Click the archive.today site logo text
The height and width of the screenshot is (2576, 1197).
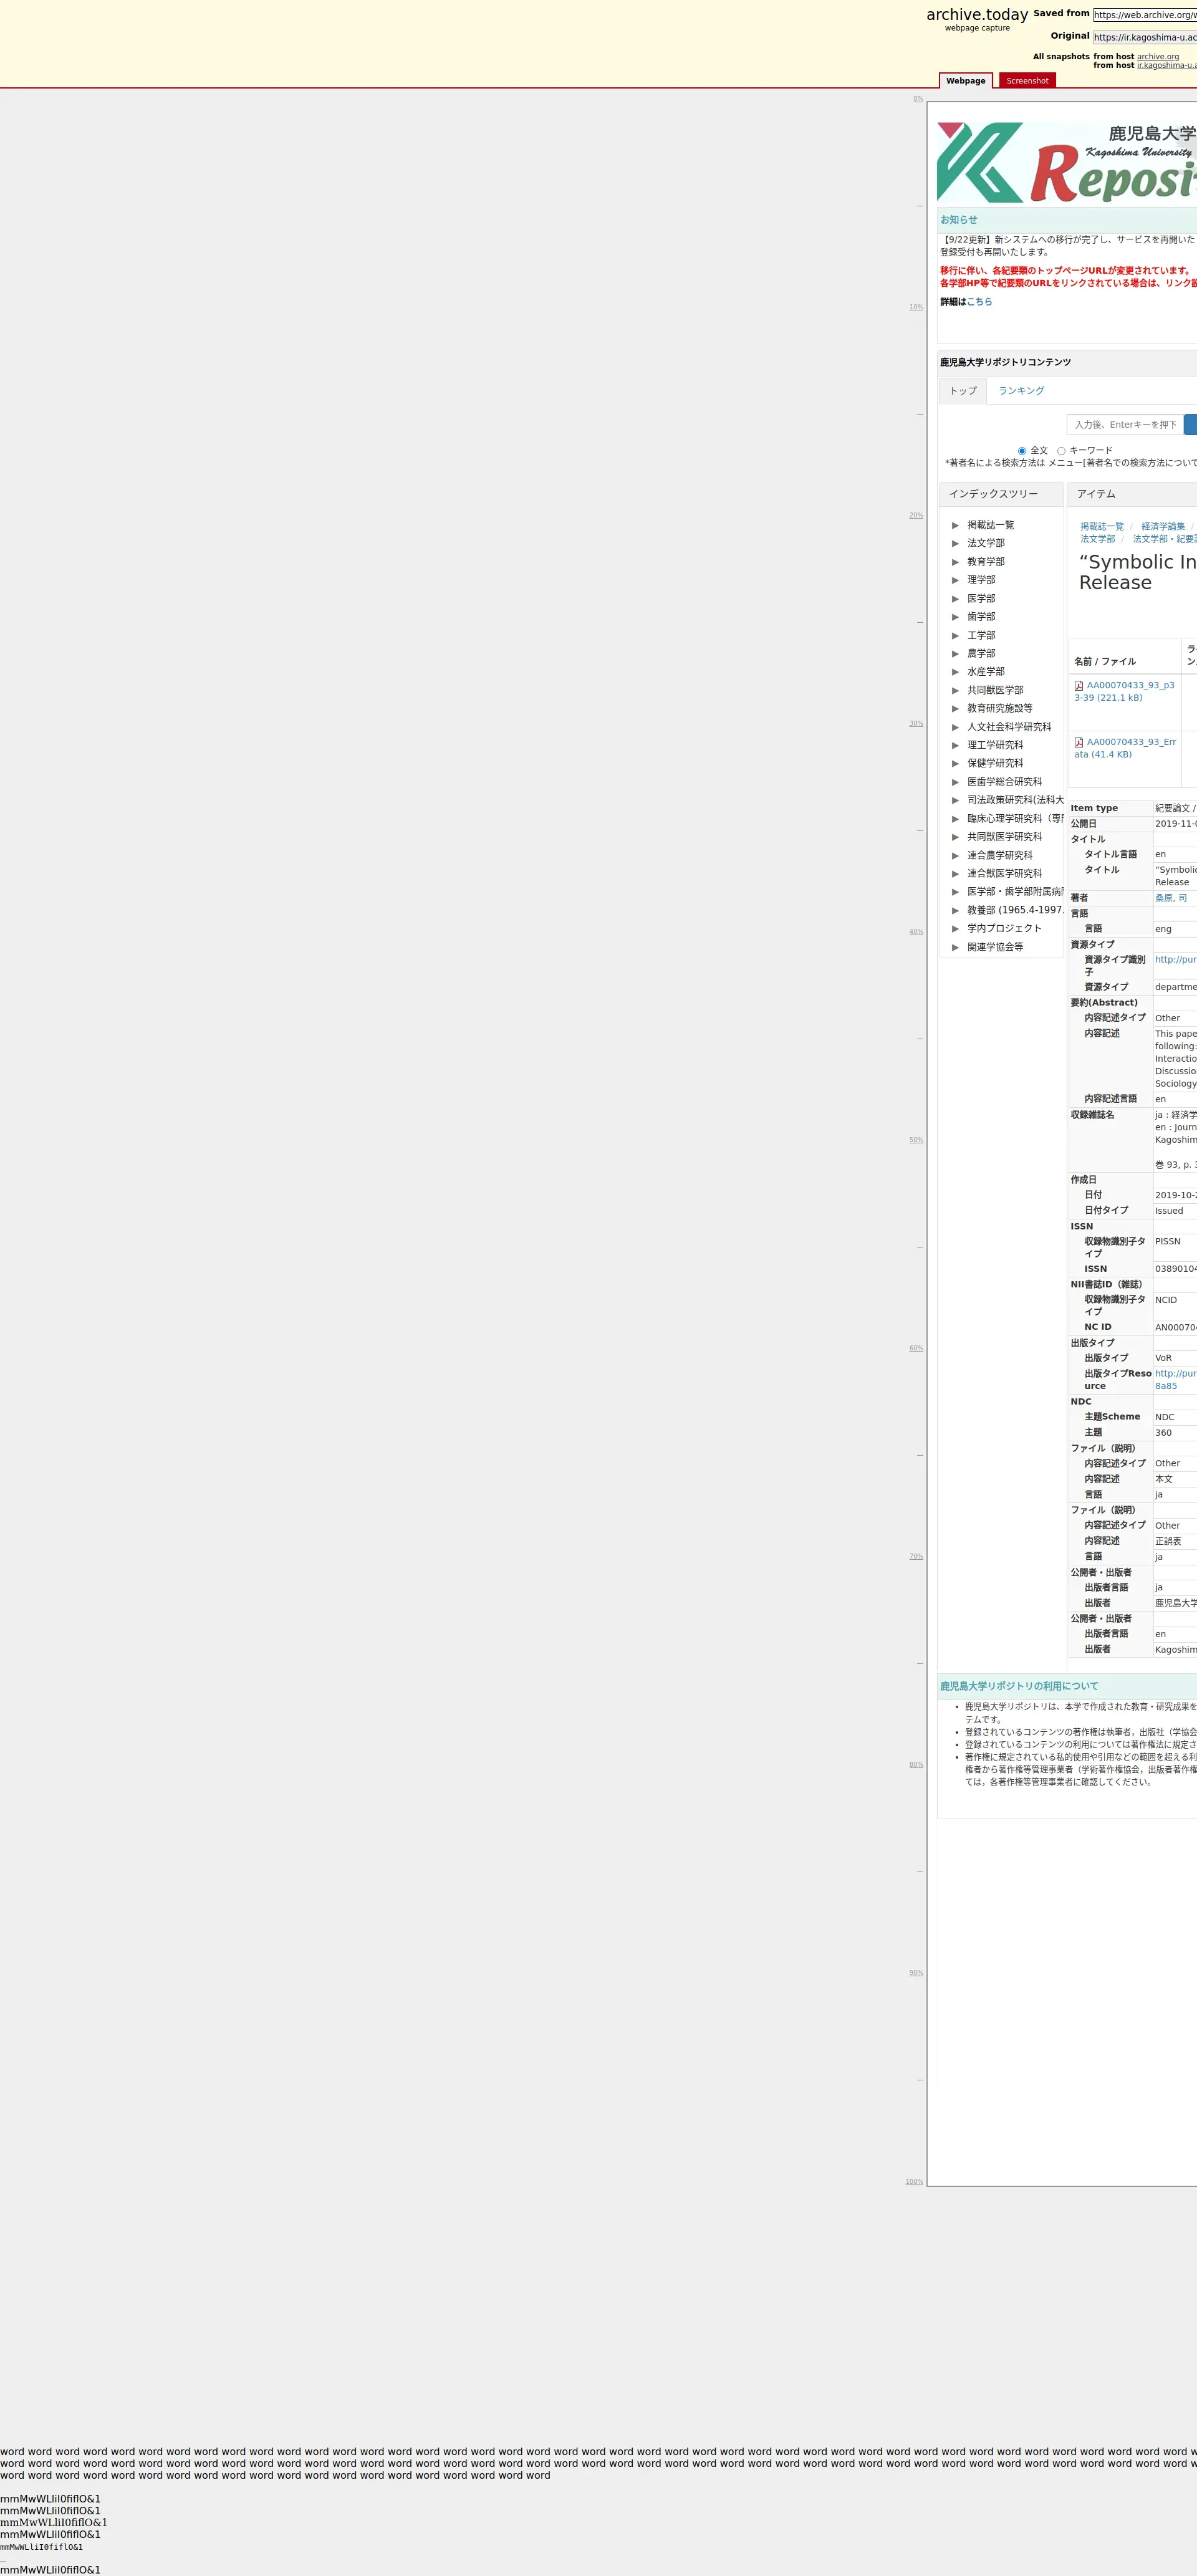pos(976,14)
